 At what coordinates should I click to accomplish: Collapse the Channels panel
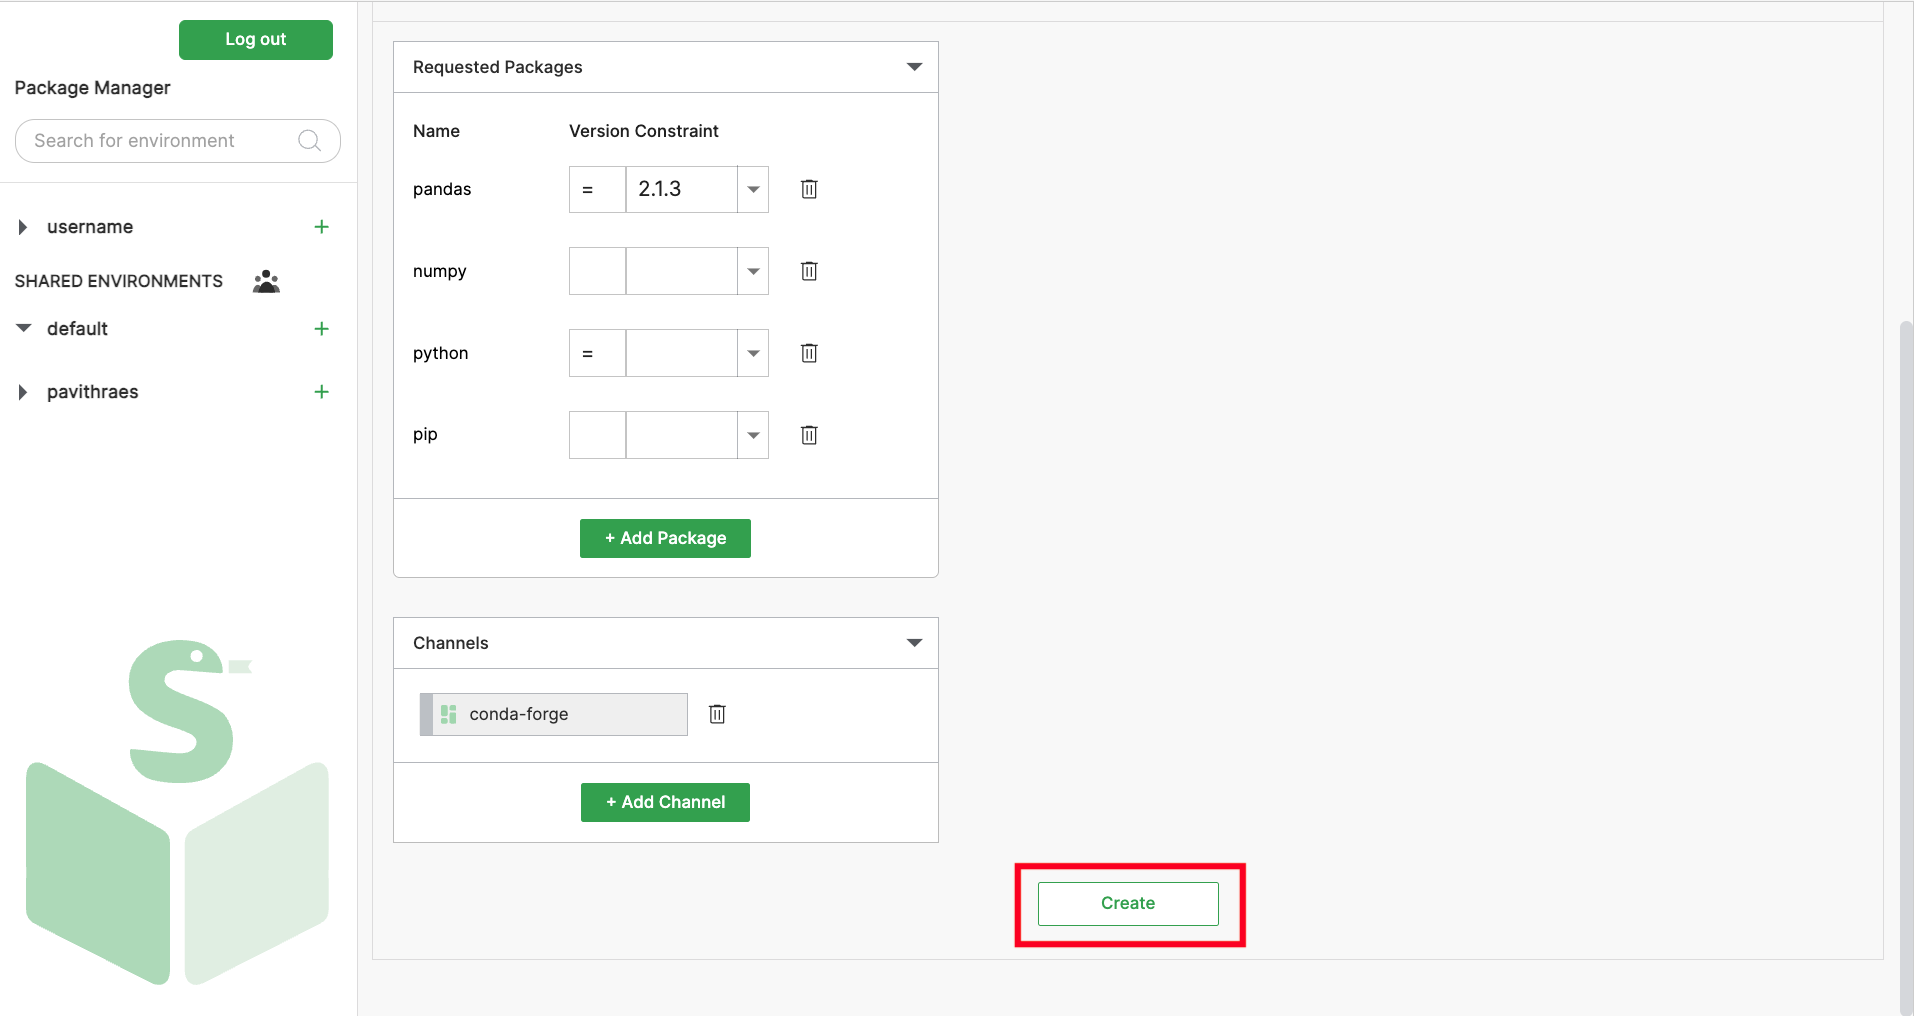pos(914,643)
